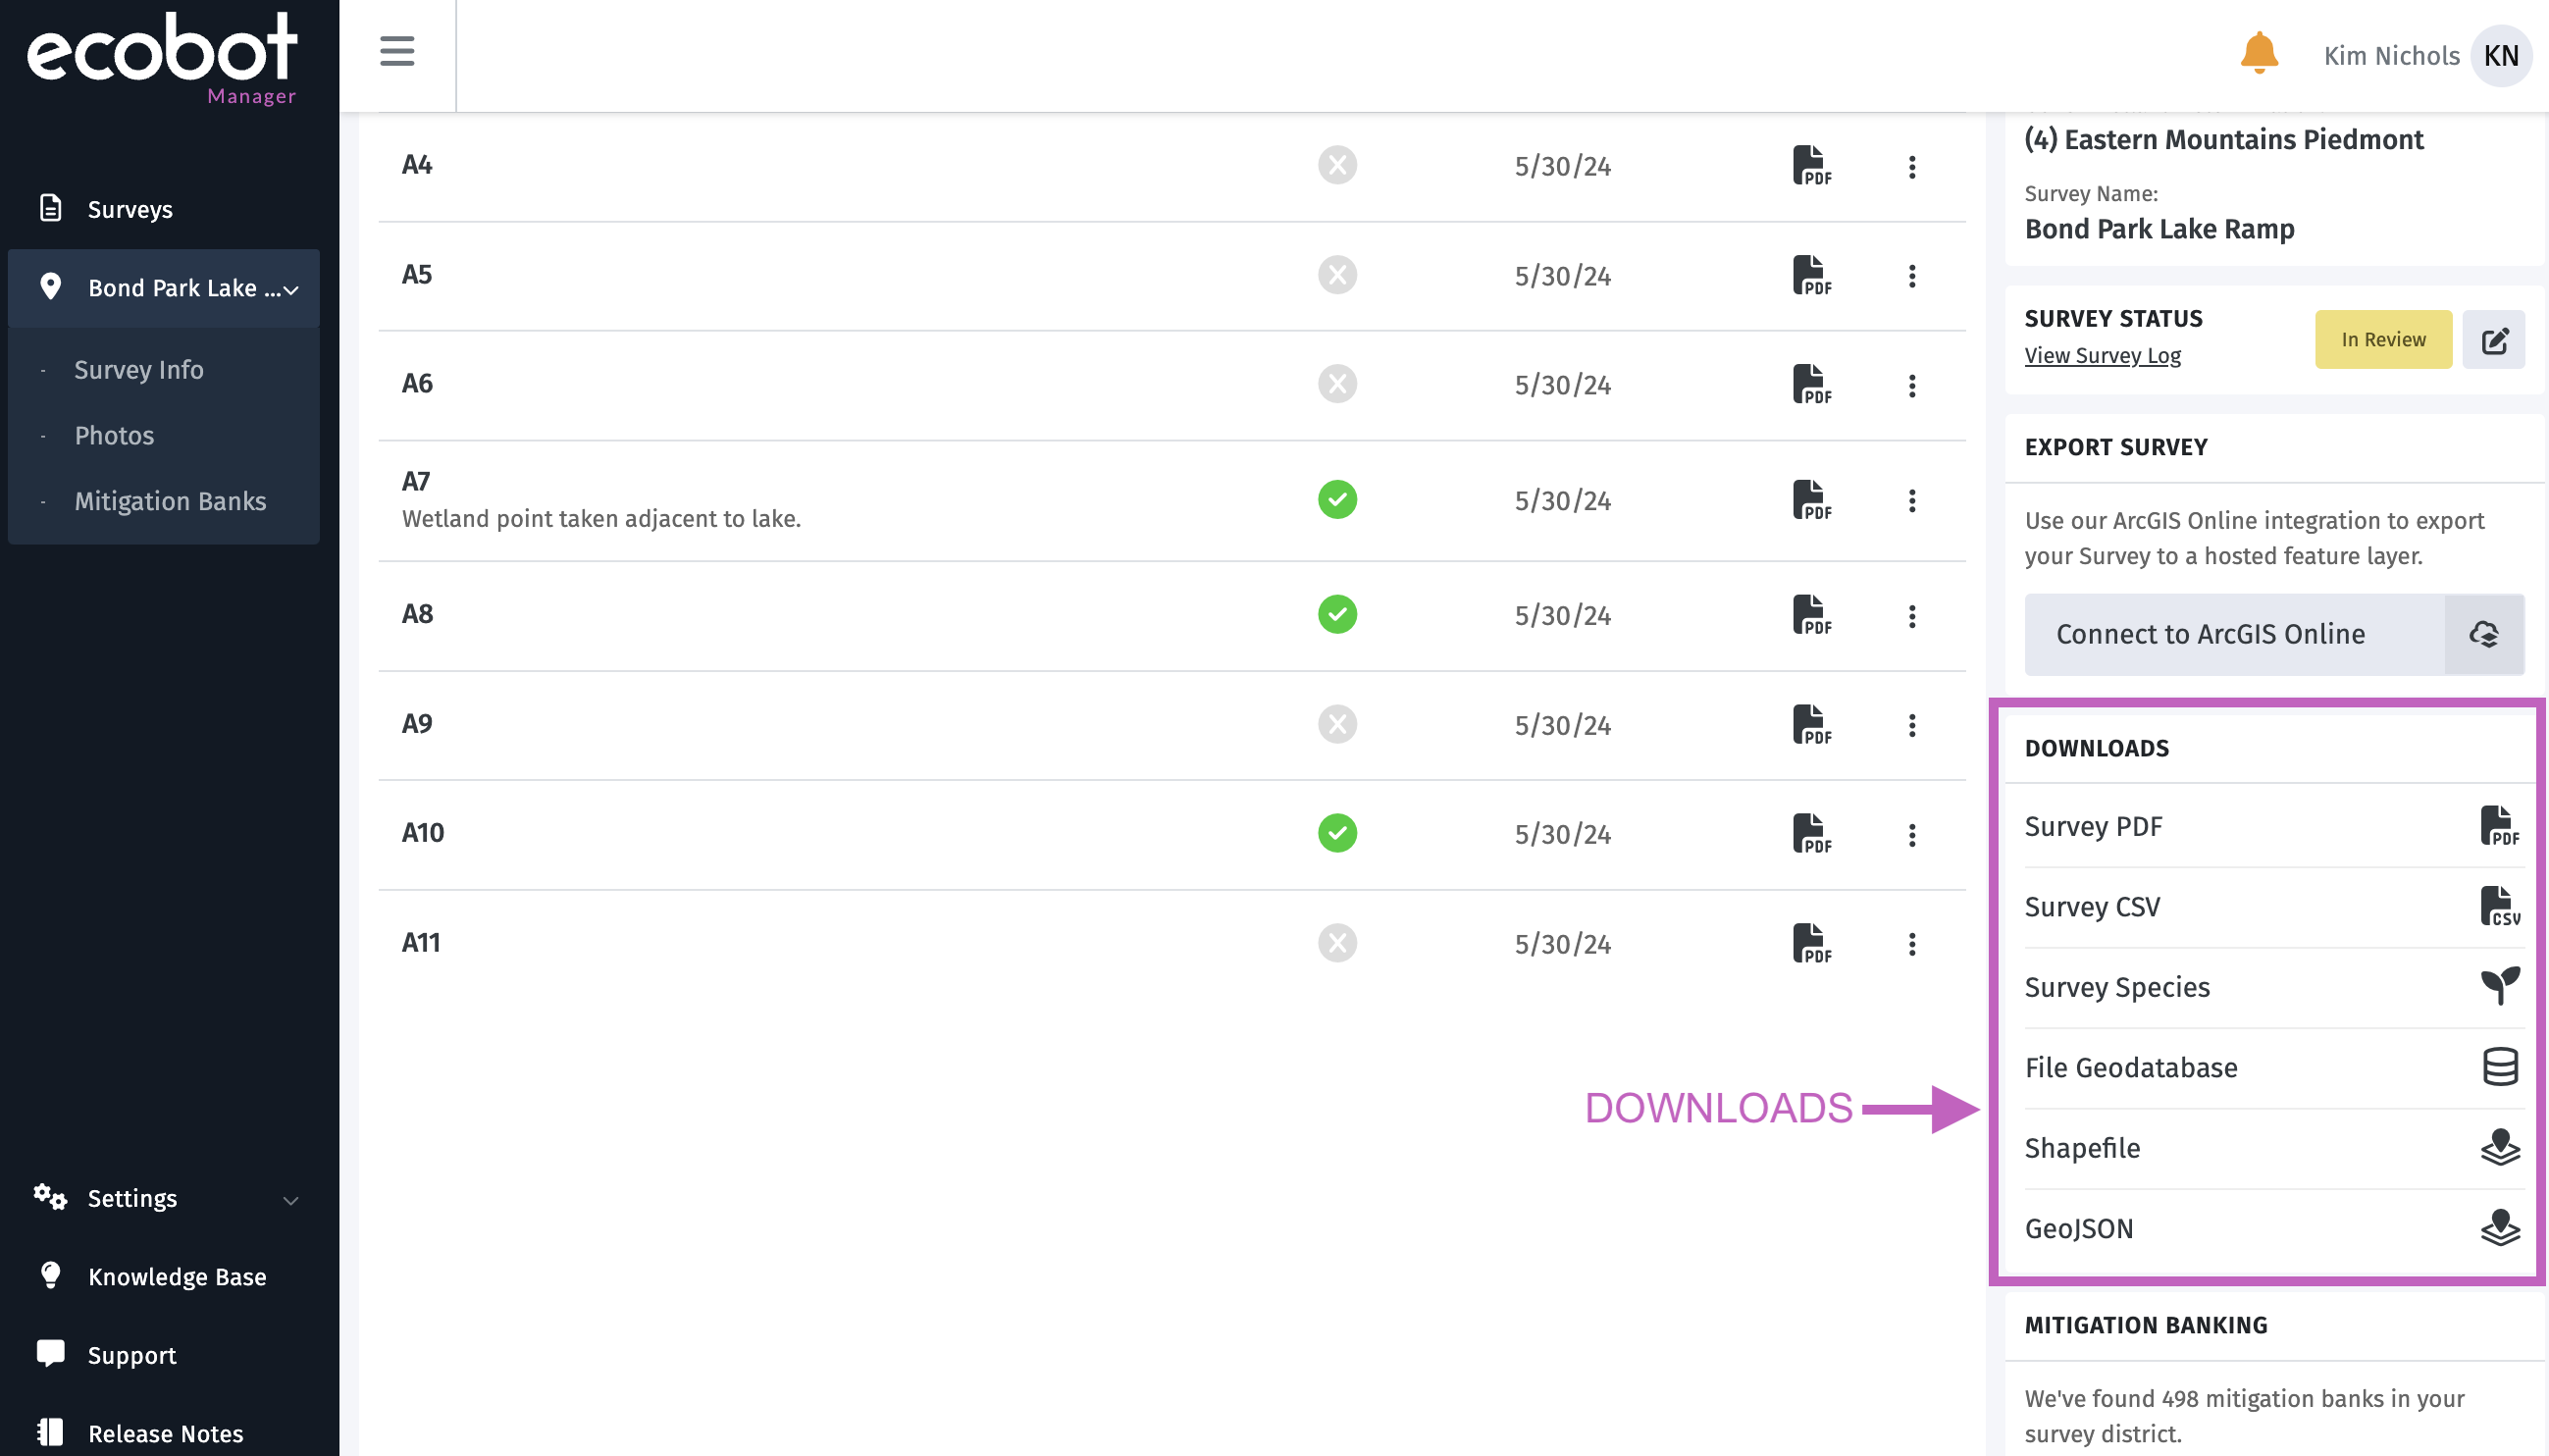
Task: Toggle completion status on sample point A8
Action: [x=1336, y=615]
